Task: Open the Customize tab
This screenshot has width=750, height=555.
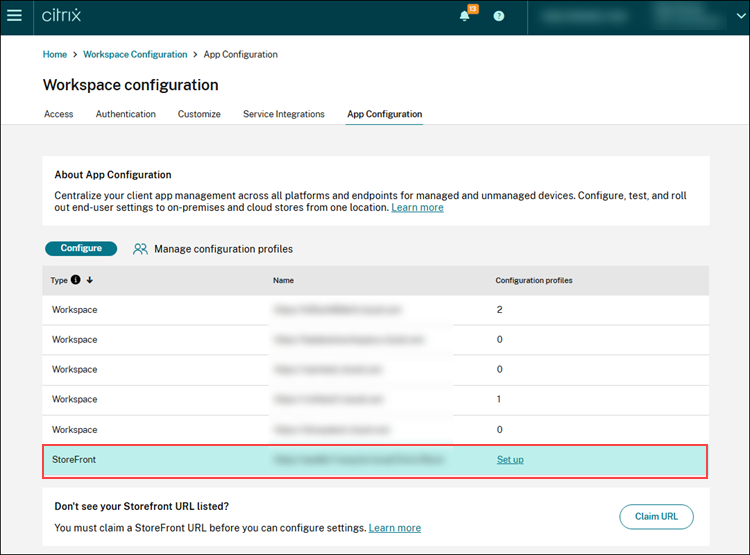Action: click(x=199, y=114)
